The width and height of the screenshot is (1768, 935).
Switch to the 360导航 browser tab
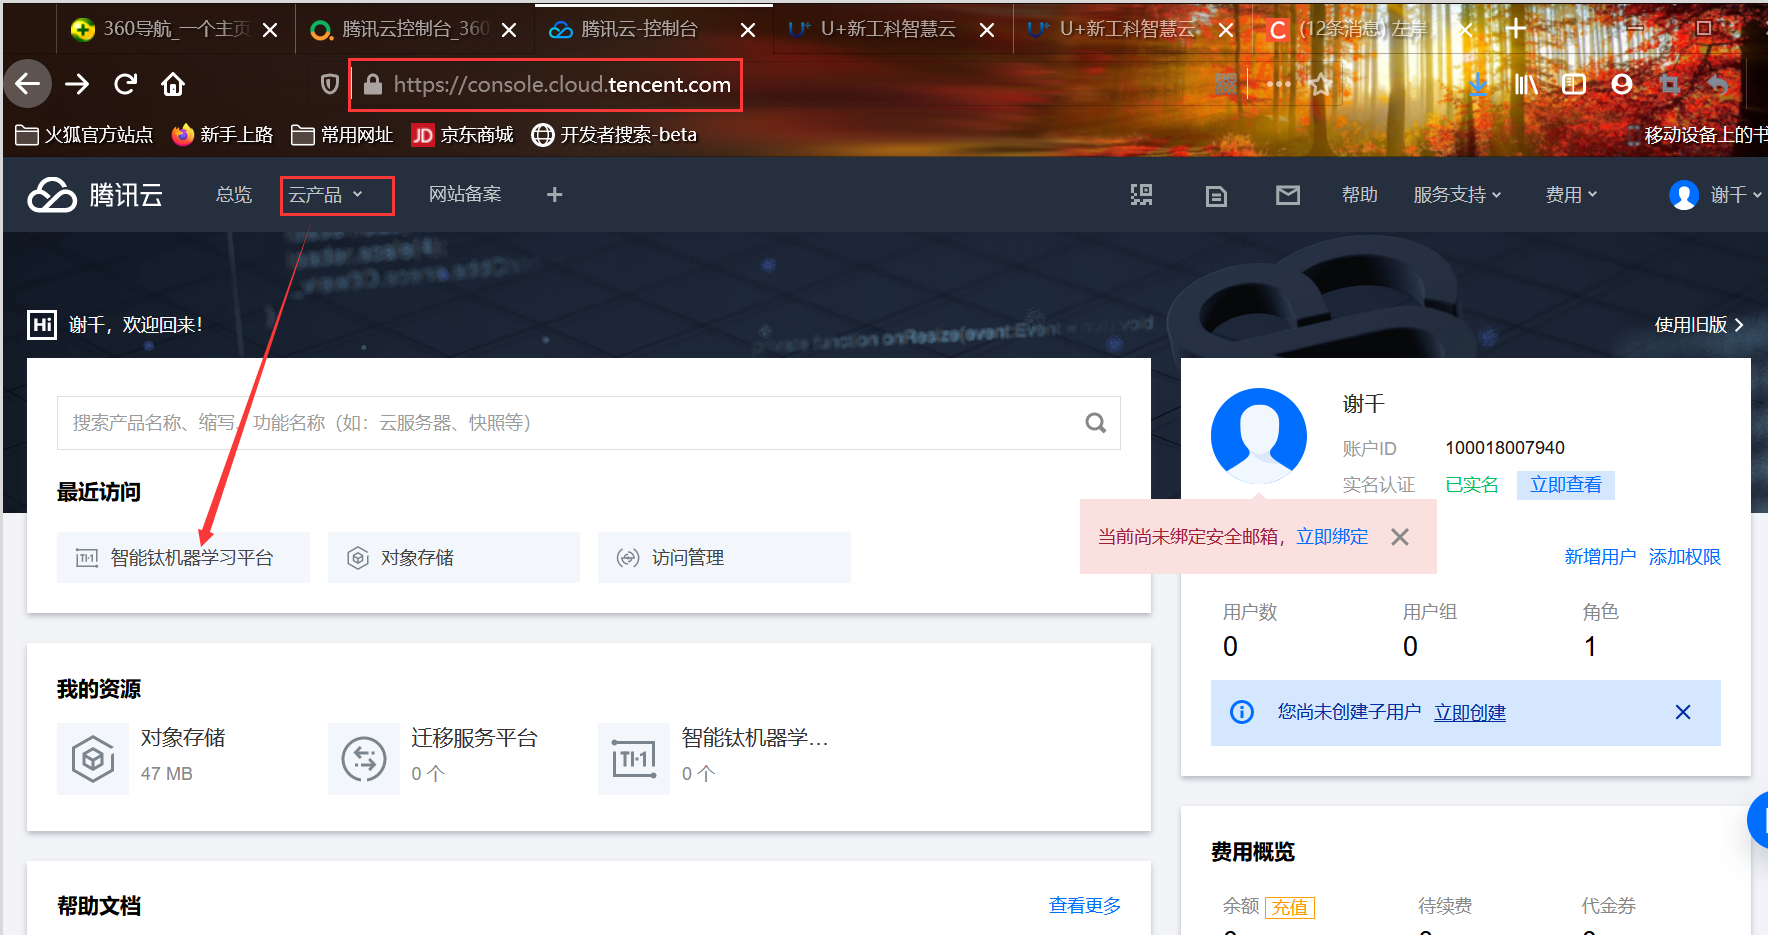point(176,29)
